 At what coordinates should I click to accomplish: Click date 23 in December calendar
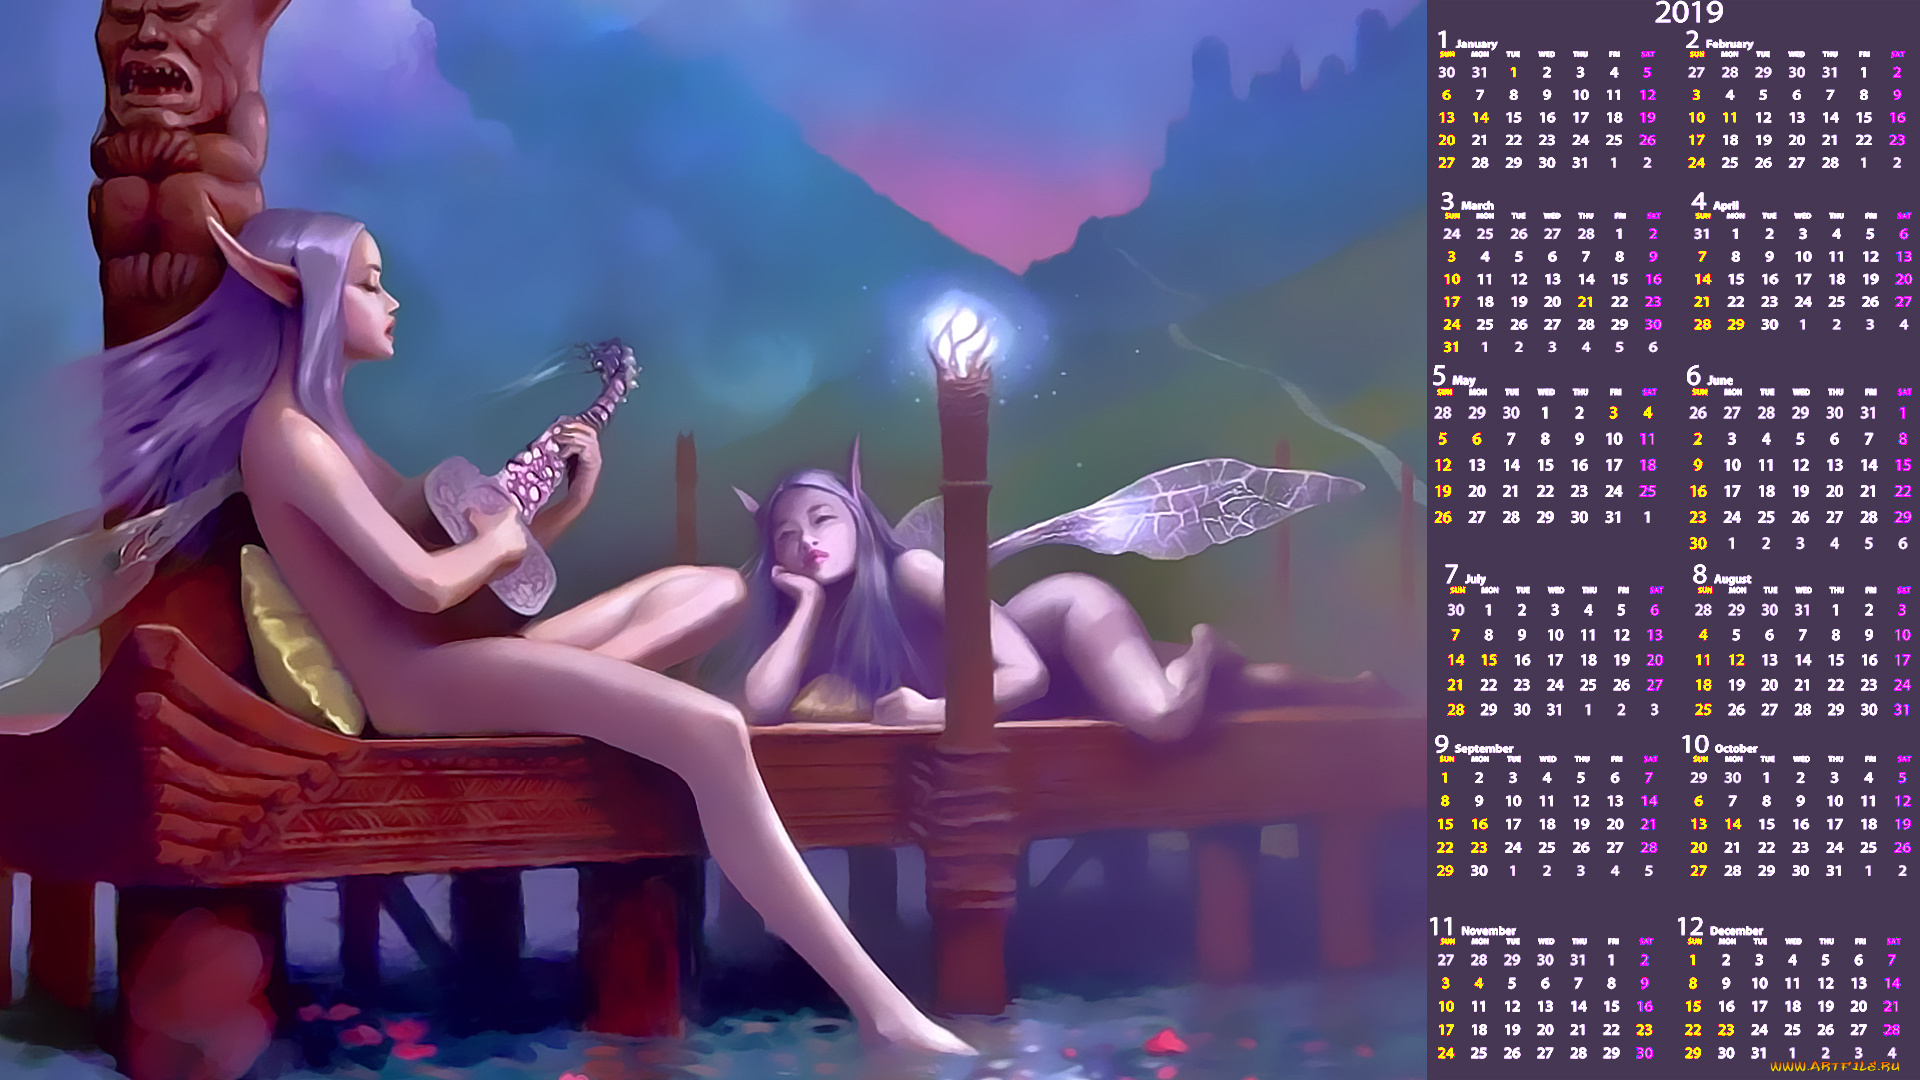tap(1726, 1029)
